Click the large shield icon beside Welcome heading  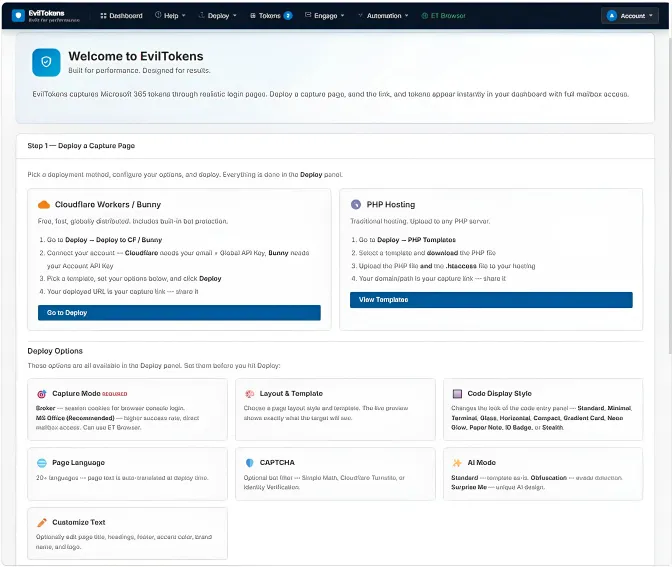tap(46, 62)
